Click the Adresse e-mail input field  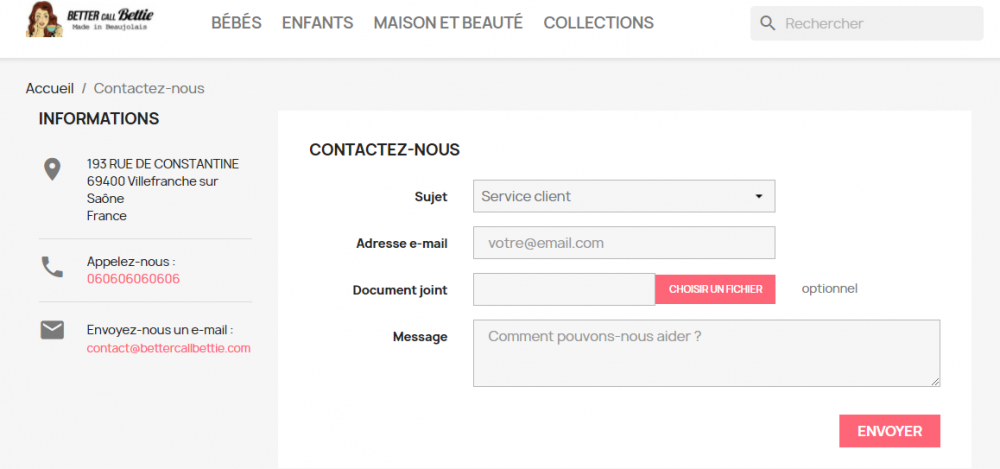click(623, 243)
